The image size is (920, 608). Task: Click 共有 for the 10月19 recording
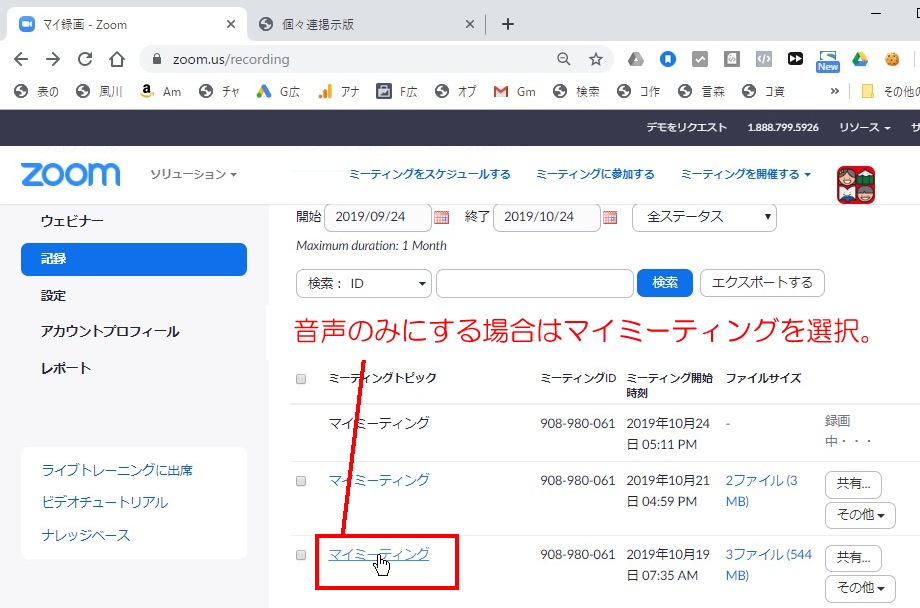853,558
